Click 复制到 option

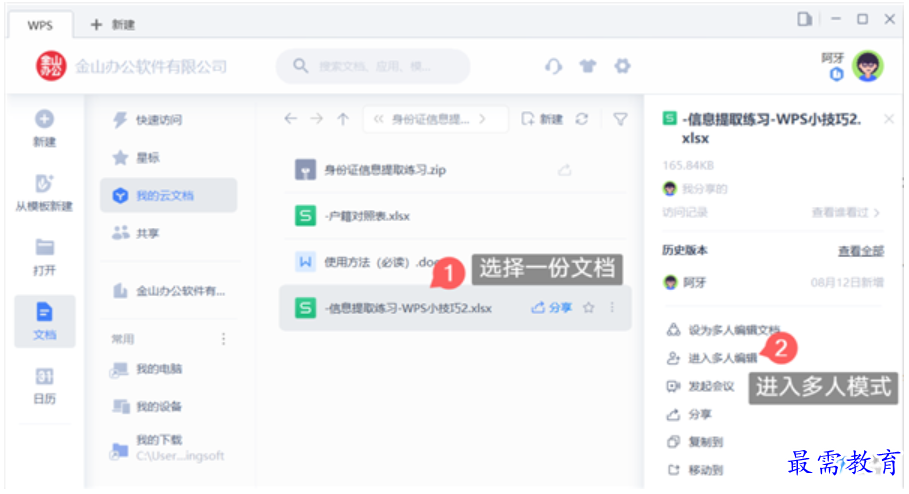click(x=694, y=442)
